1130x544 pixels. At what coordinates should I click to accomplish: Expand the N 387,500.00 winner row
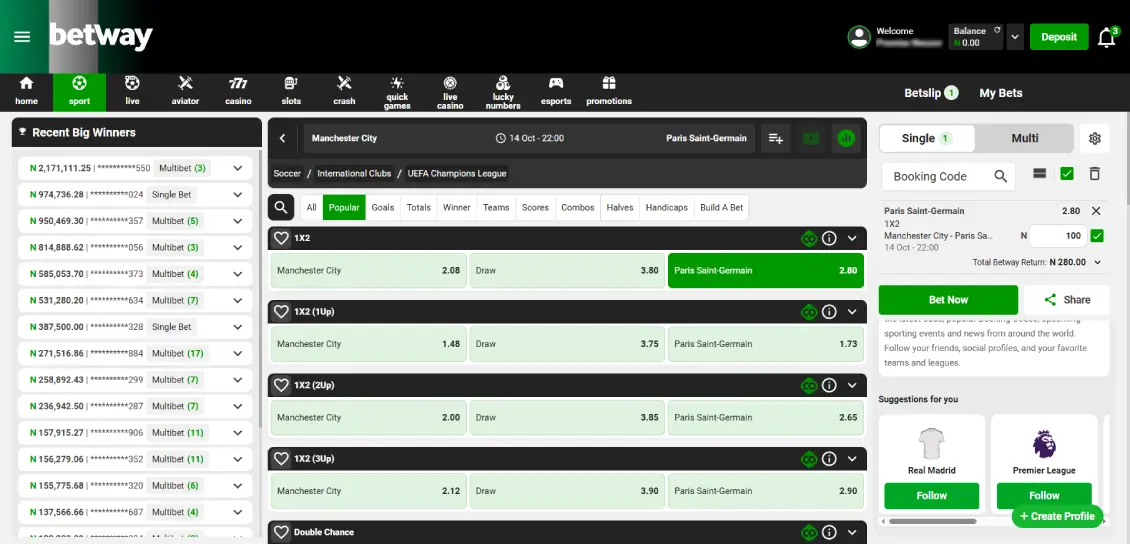coord(238,326)
